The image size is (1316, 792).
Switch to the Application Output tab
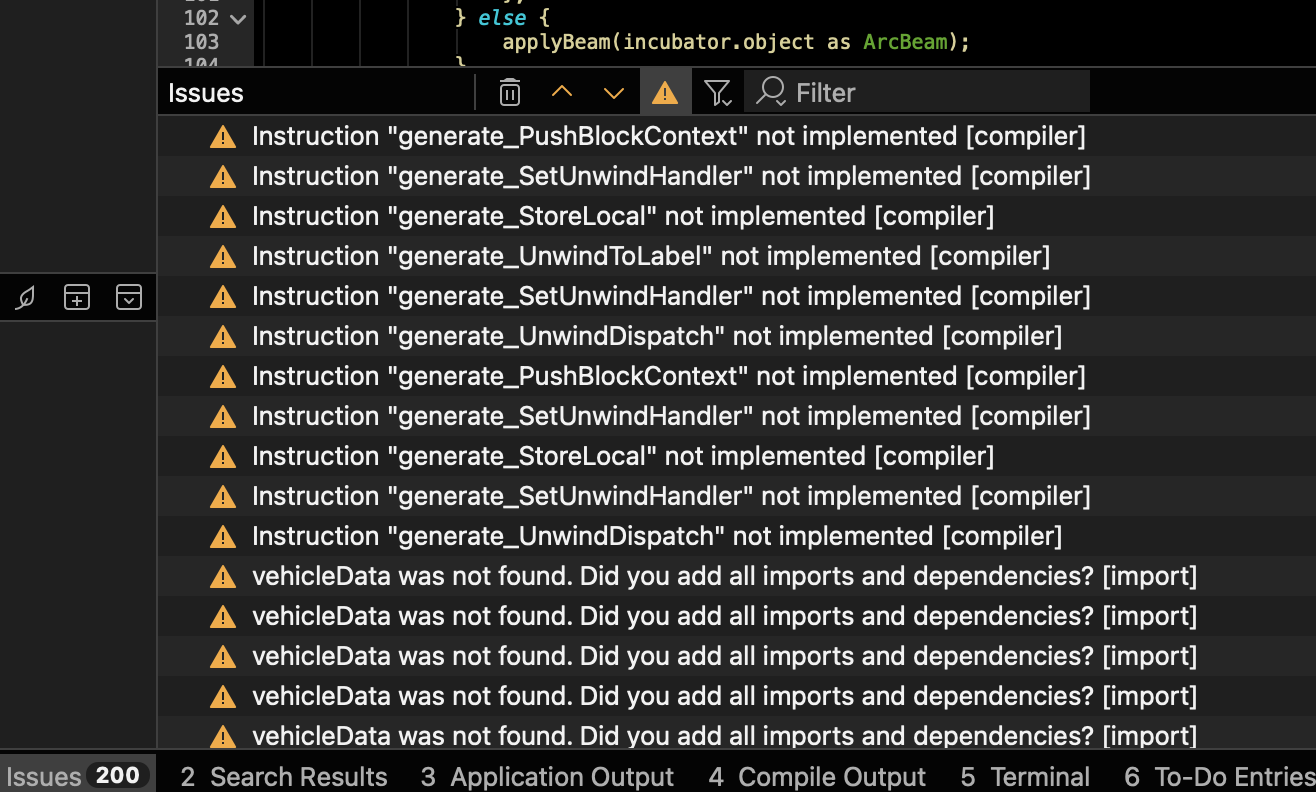(547, 777)
